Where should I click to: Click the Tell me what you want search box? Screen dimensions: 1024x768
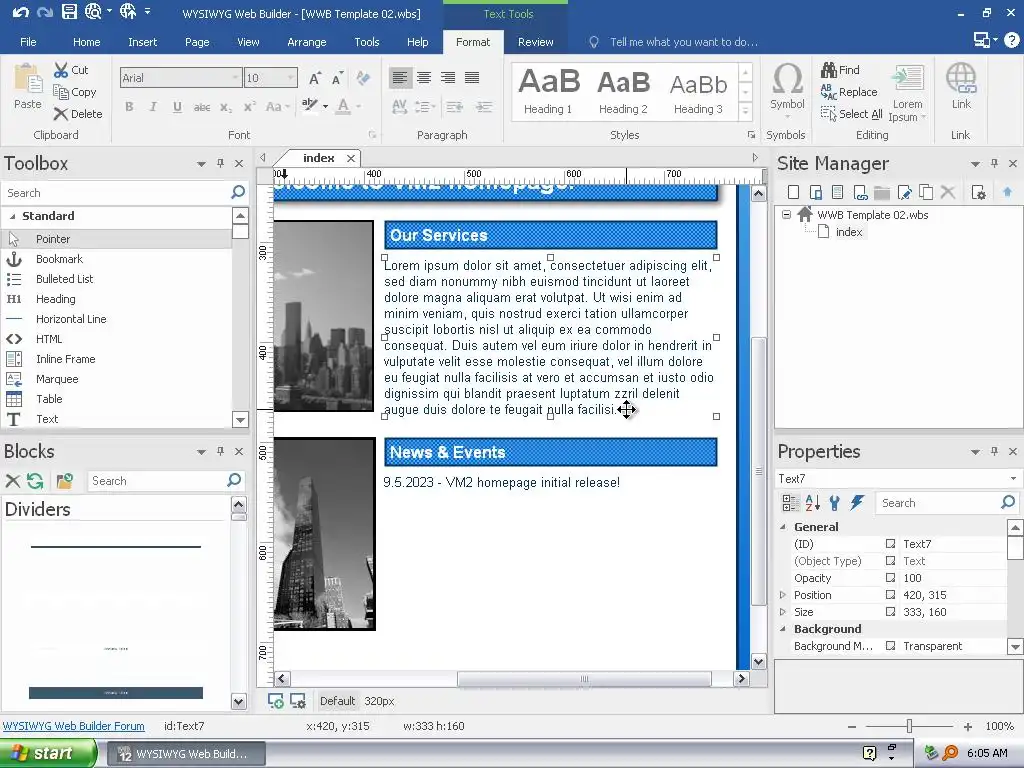click(x=684, y=42)
